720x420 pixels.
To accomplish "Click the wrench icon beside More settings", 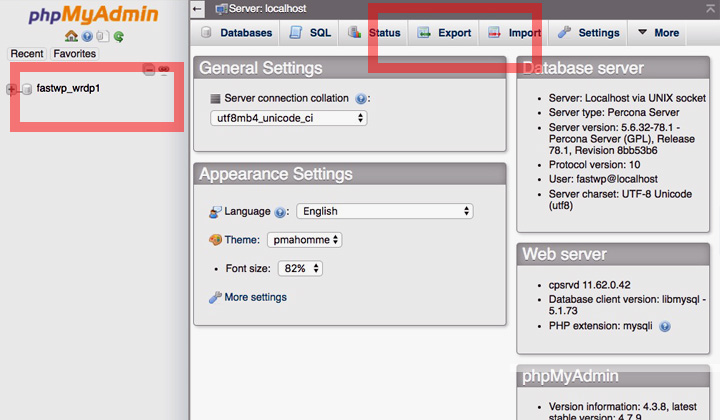I will point(215,297).
